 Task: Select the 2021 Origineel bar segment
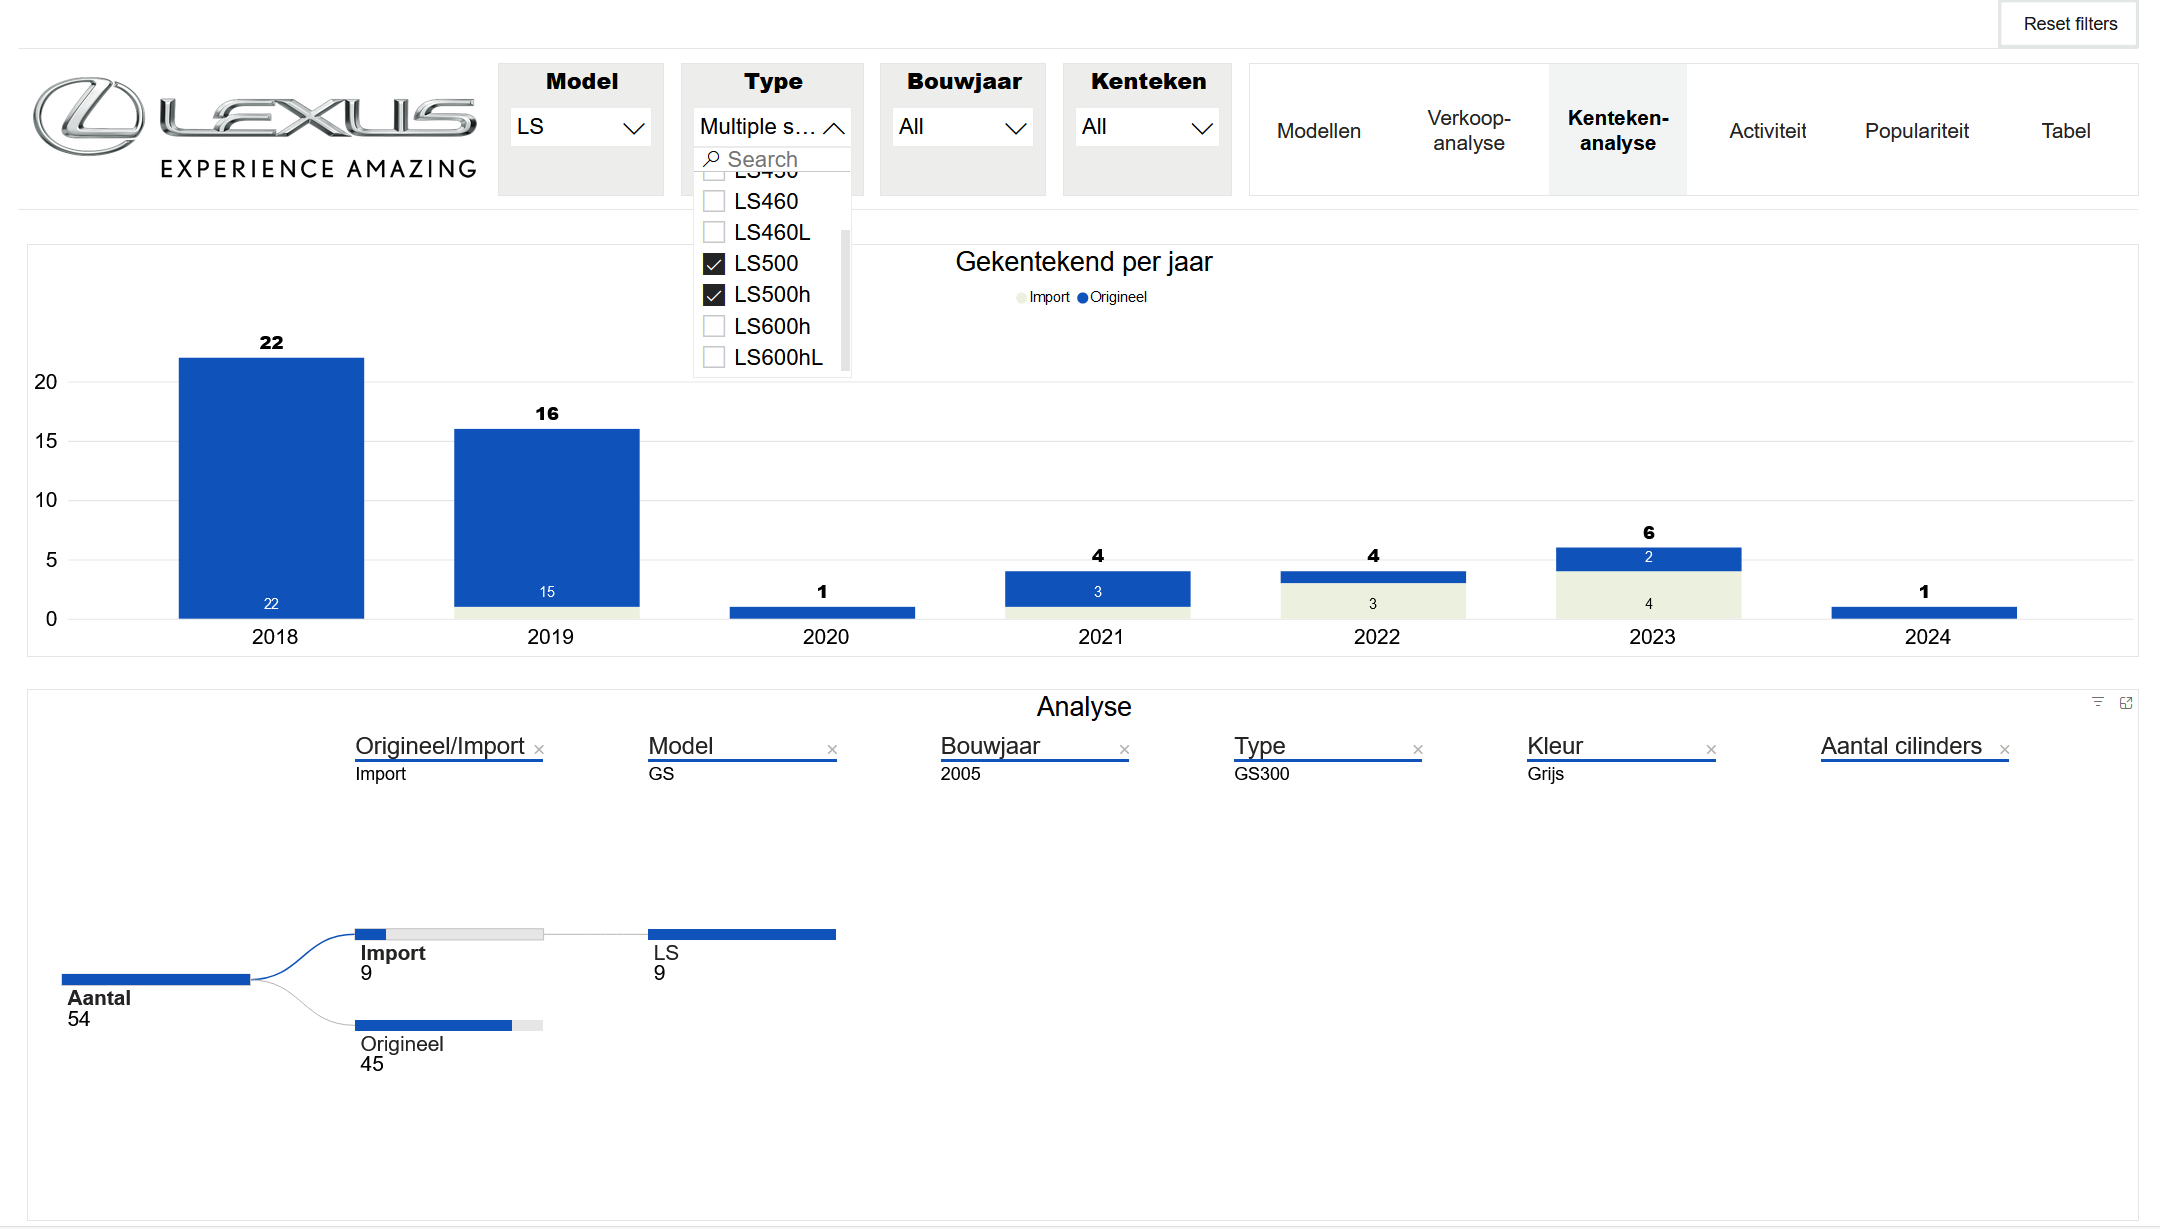click(1098, 589)
